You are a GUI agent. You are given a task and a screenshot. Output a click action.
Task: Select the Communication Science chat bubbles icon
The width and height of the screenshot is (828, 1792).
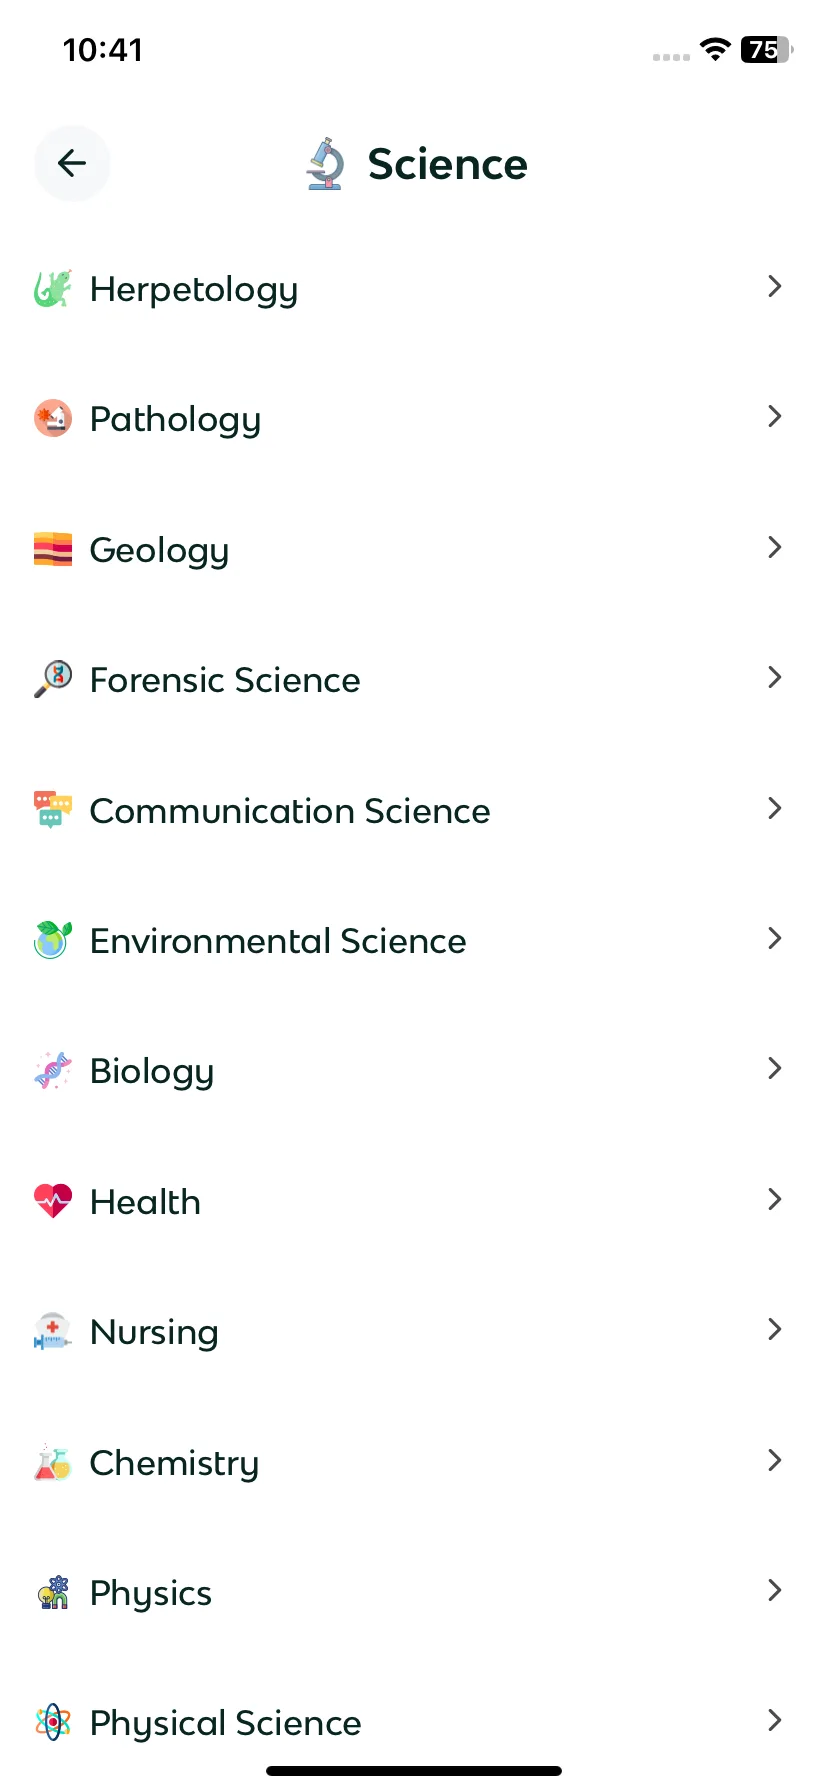click(x=53, y=810)
